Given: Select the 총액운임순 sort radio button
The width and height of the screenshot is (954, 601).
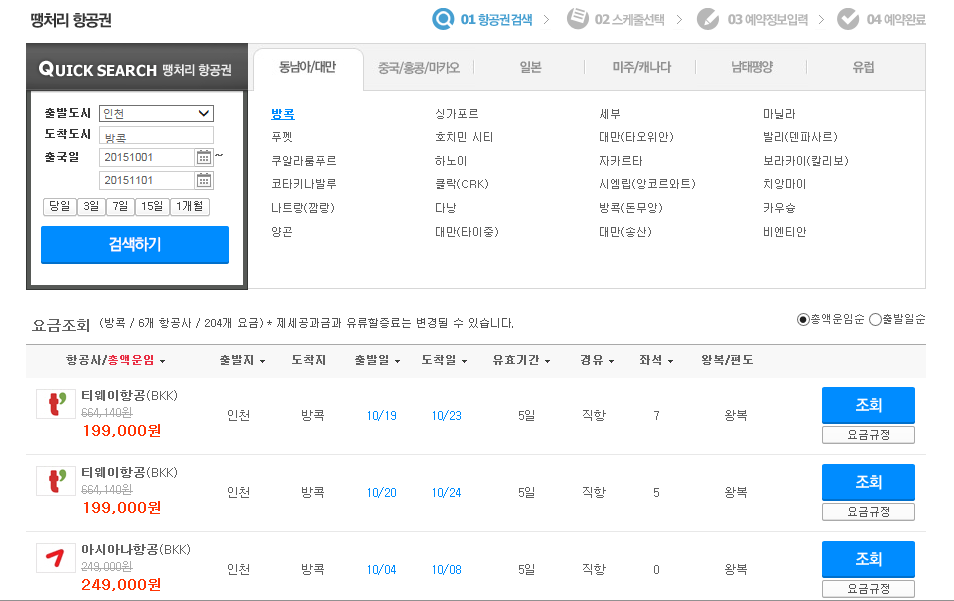Looking at the screenshot, I should click(x=803, y=320).
